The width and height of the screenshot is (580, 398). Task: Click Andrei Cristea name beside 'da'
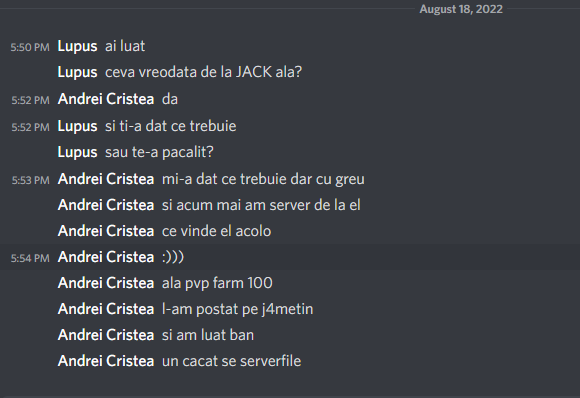[106, 99]
